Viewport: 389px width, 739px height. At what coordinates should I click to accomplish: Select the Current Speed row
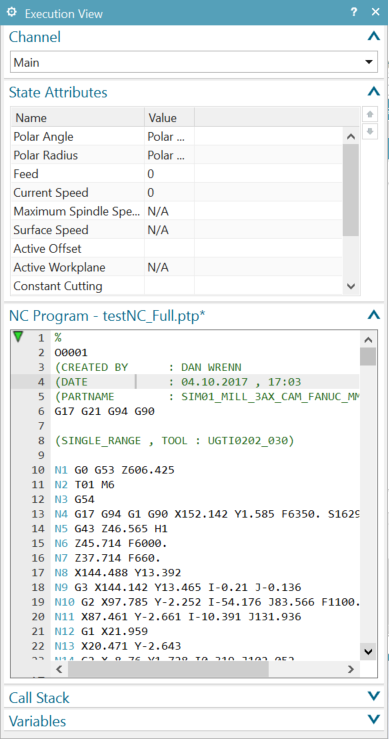pyautogui.click(x=176, y=193)
